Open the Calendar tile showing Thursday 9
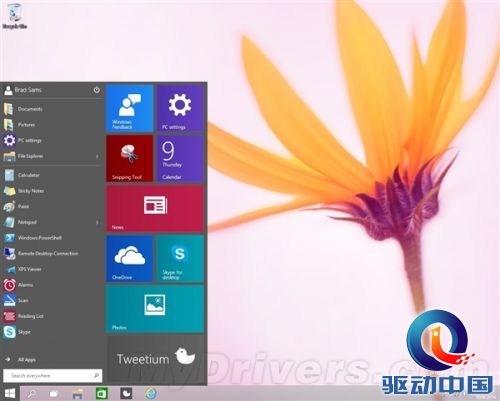 tap(180, 159)
